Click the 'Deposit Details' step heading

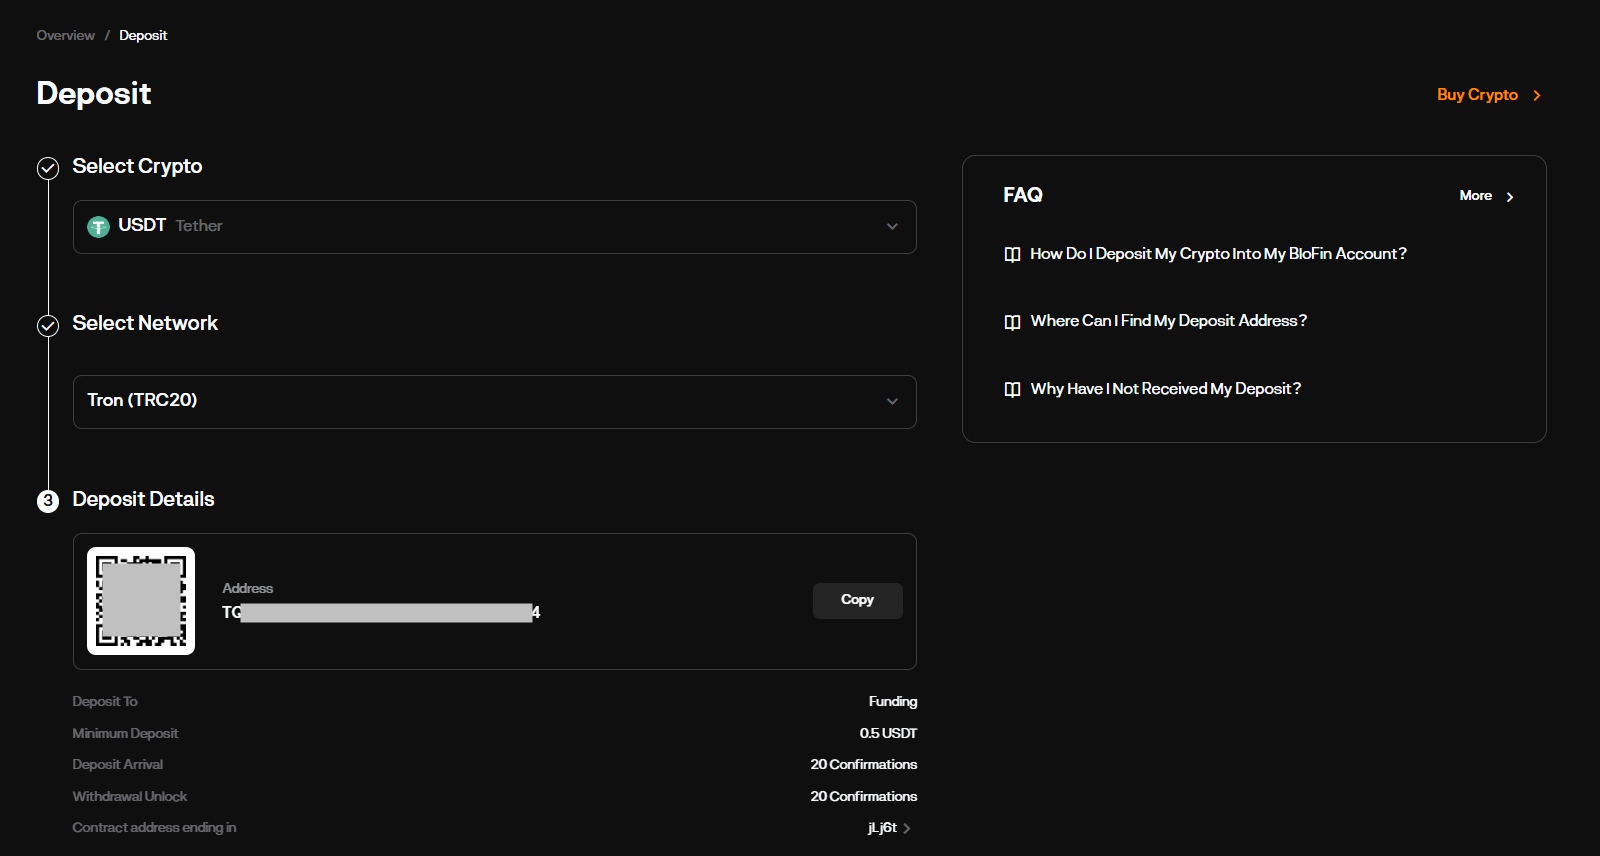point(143,500)
